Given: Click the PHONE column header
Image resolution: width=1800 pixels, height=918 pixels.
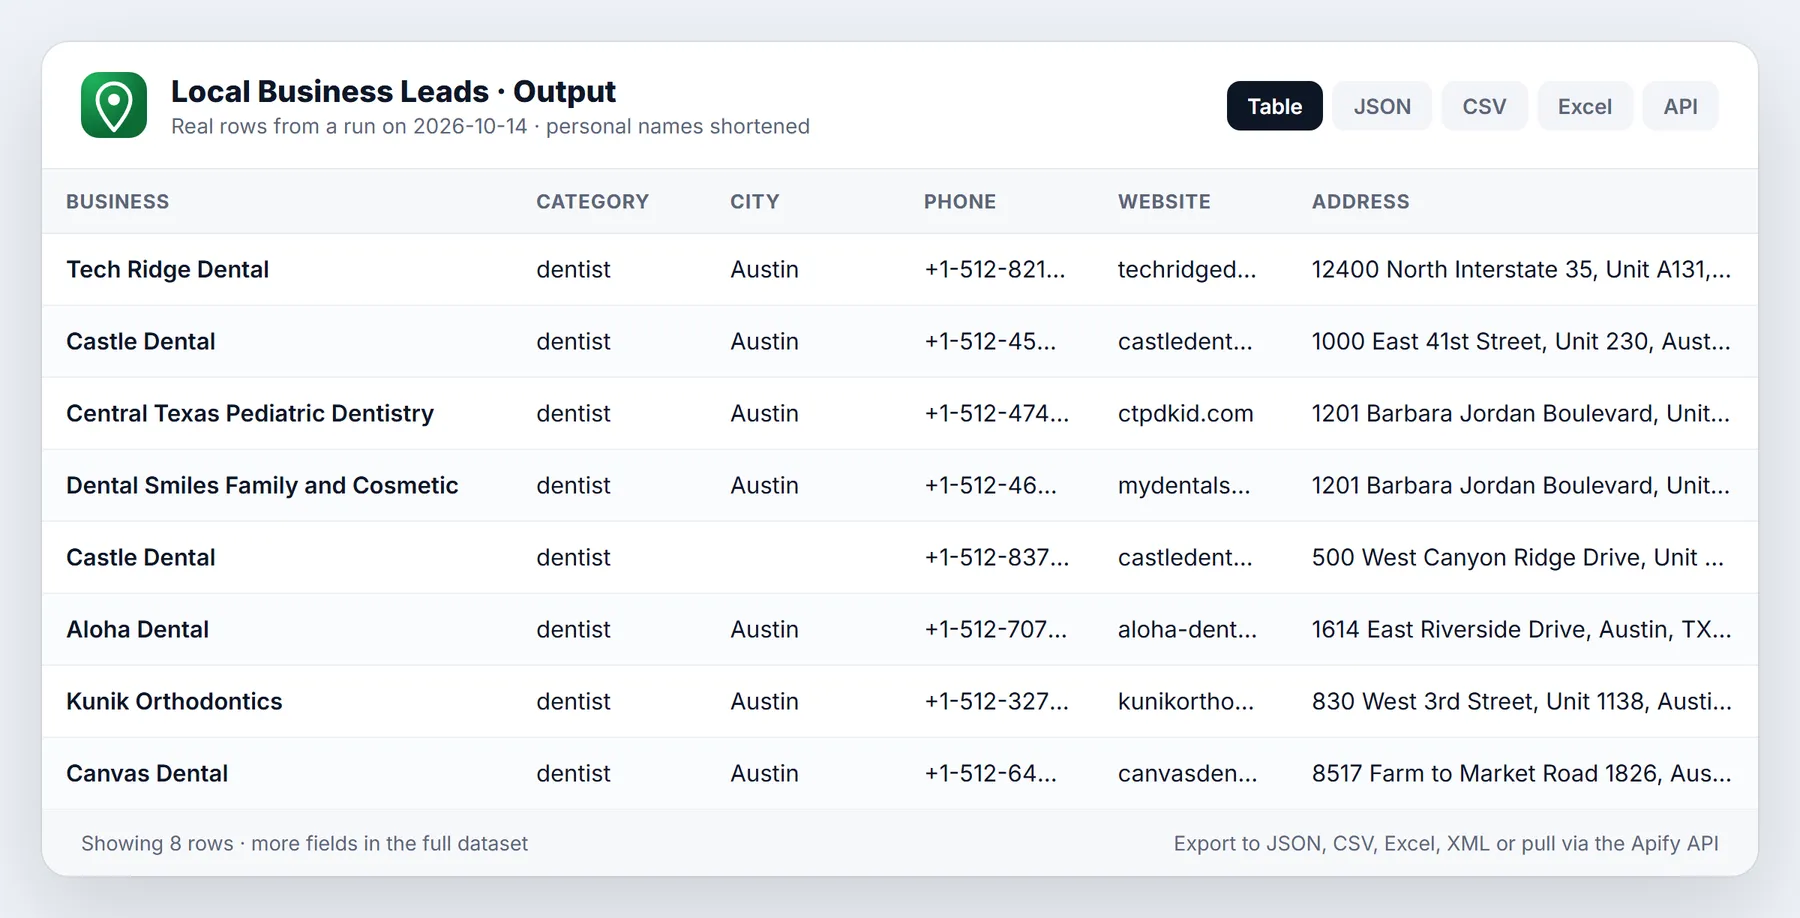Looking at the screenshot, I should pos(960,202).
